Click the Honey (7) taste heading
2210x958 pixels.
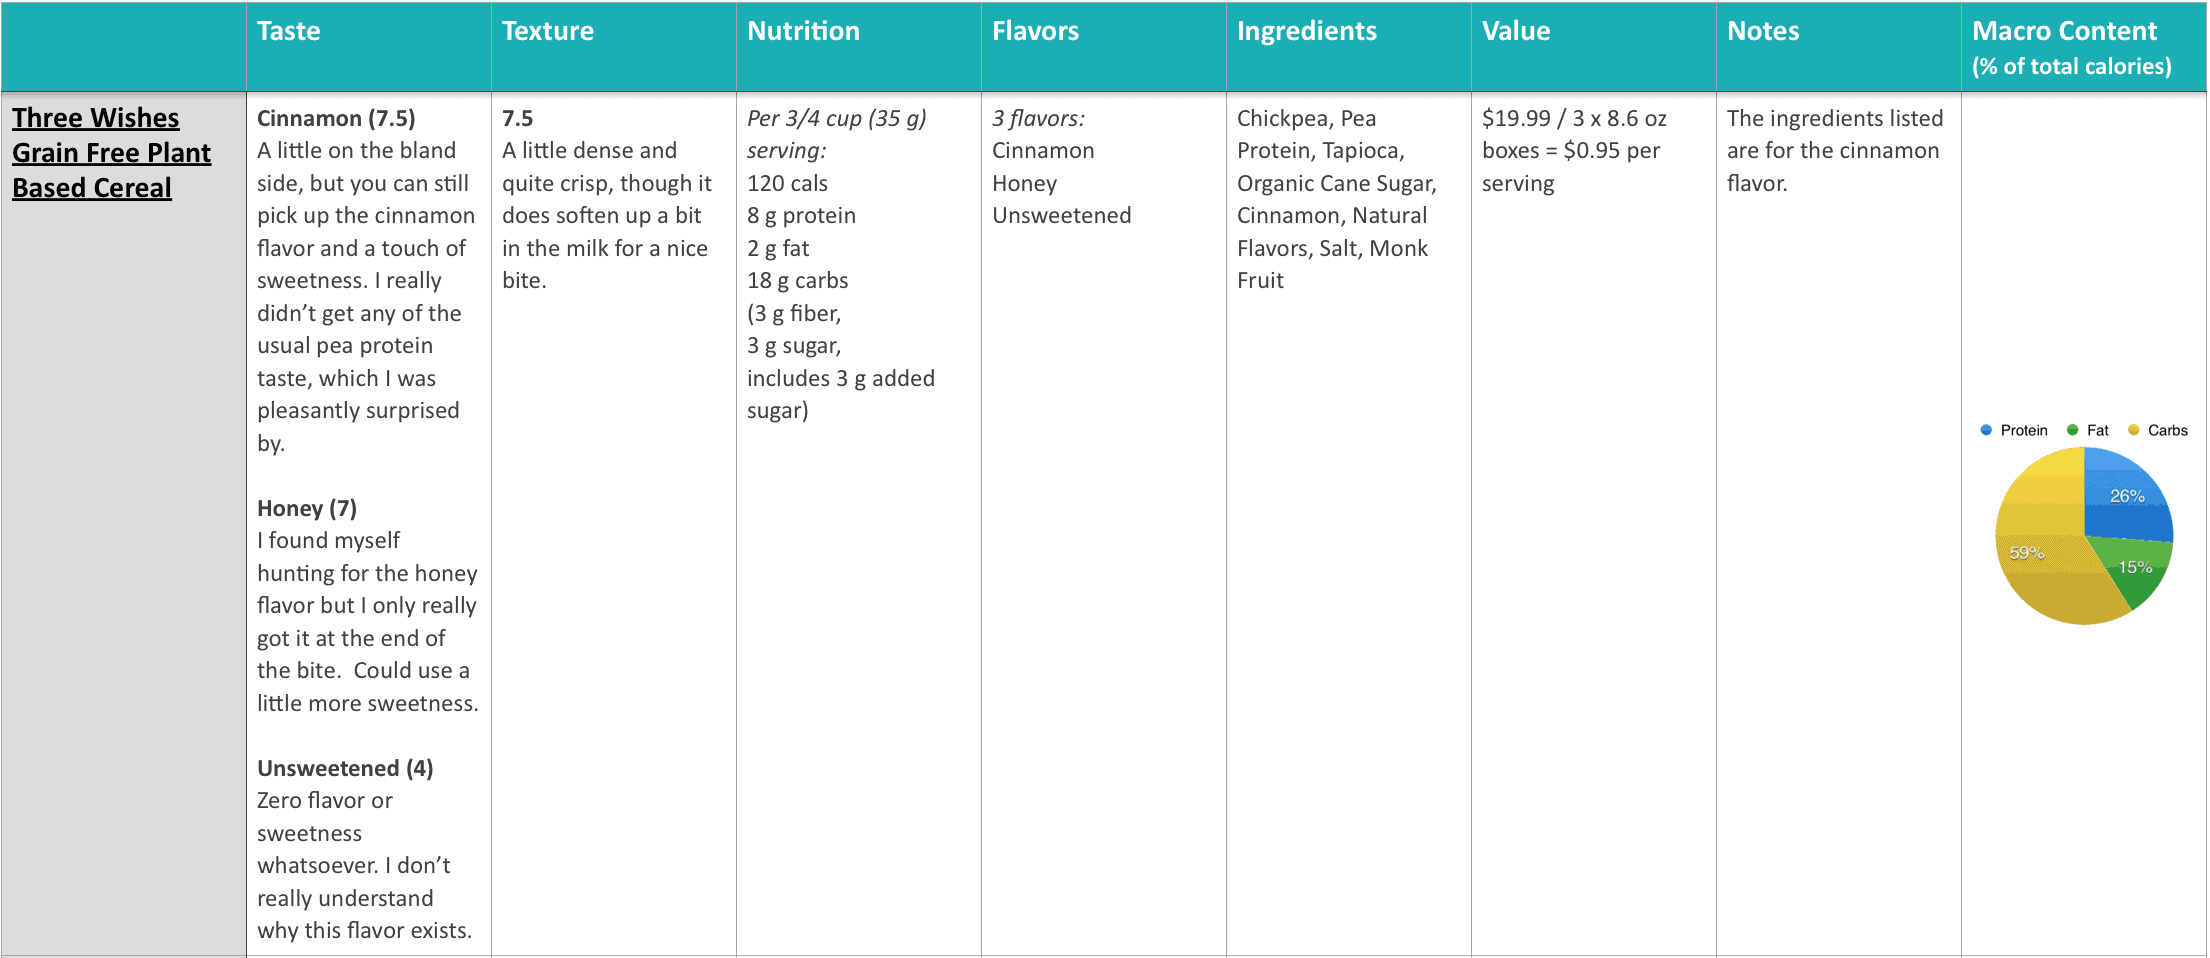[307, 508]
